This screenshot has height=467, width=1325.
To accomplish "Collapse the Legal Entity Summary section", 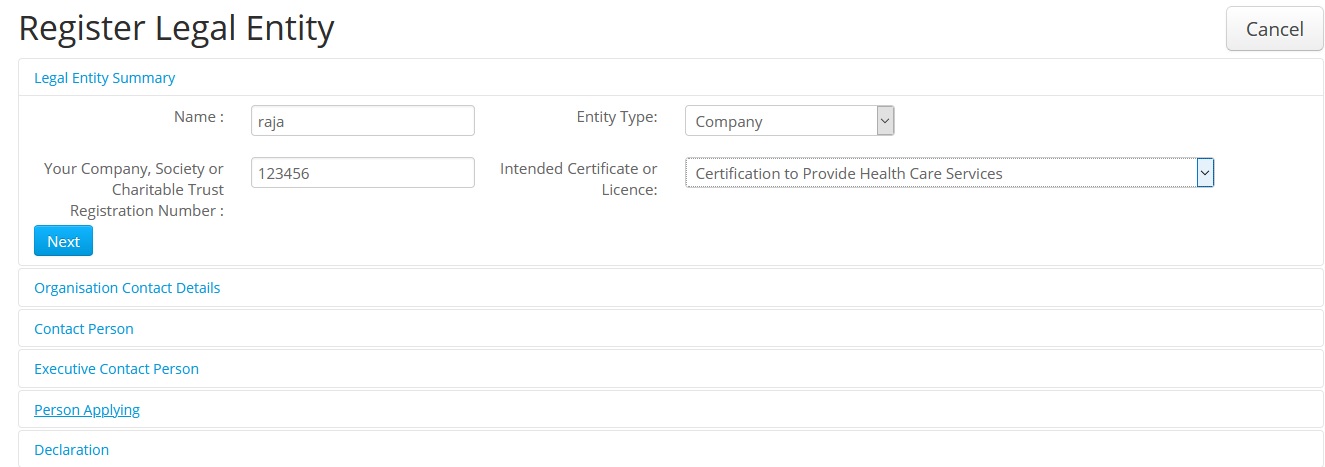I will click(104, 78).
